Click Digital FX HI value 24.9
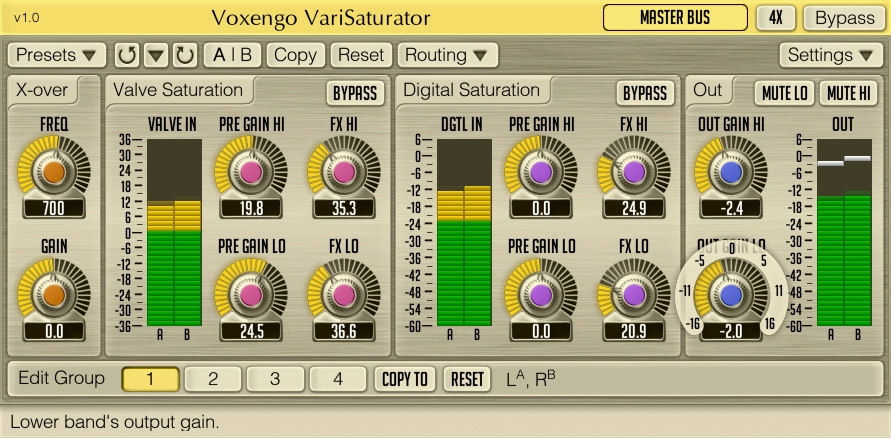 [634, 208]
